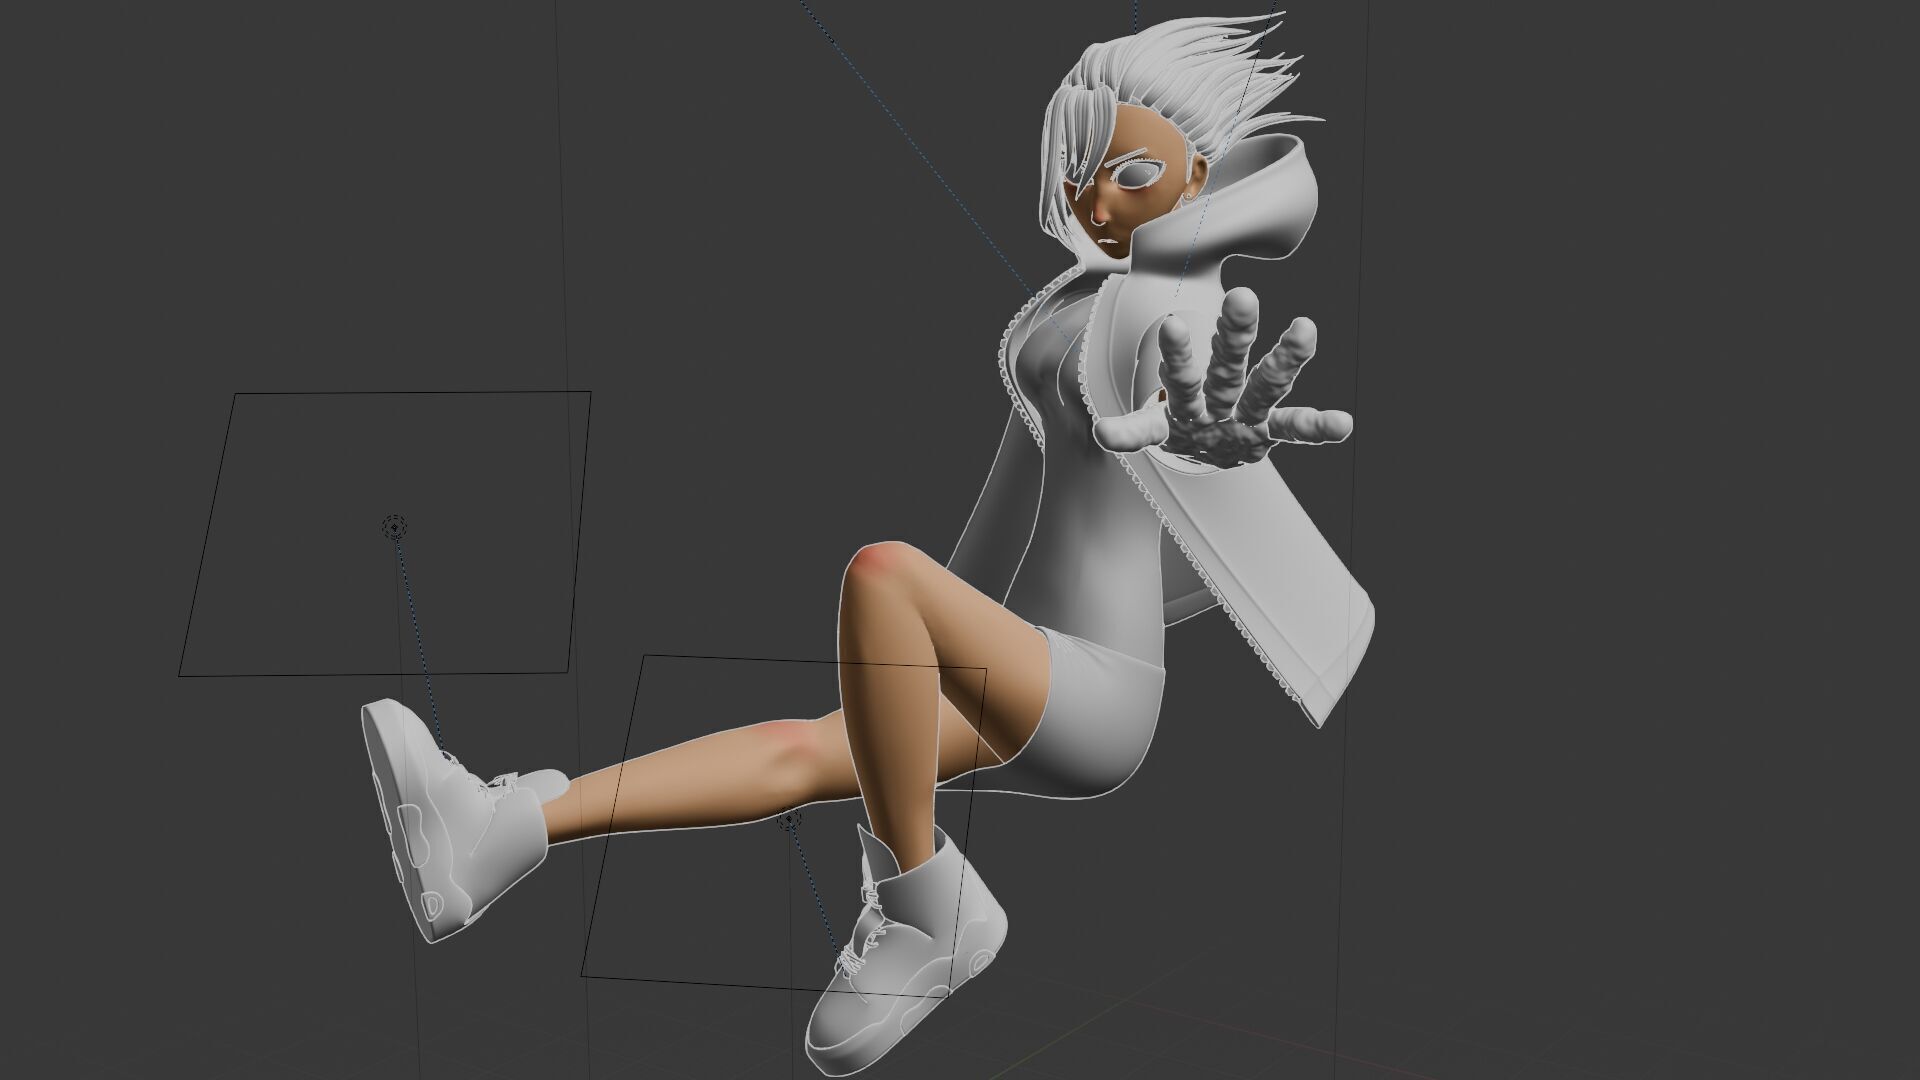
Task: Select the origin point of the lower area light
Action: 790,820
